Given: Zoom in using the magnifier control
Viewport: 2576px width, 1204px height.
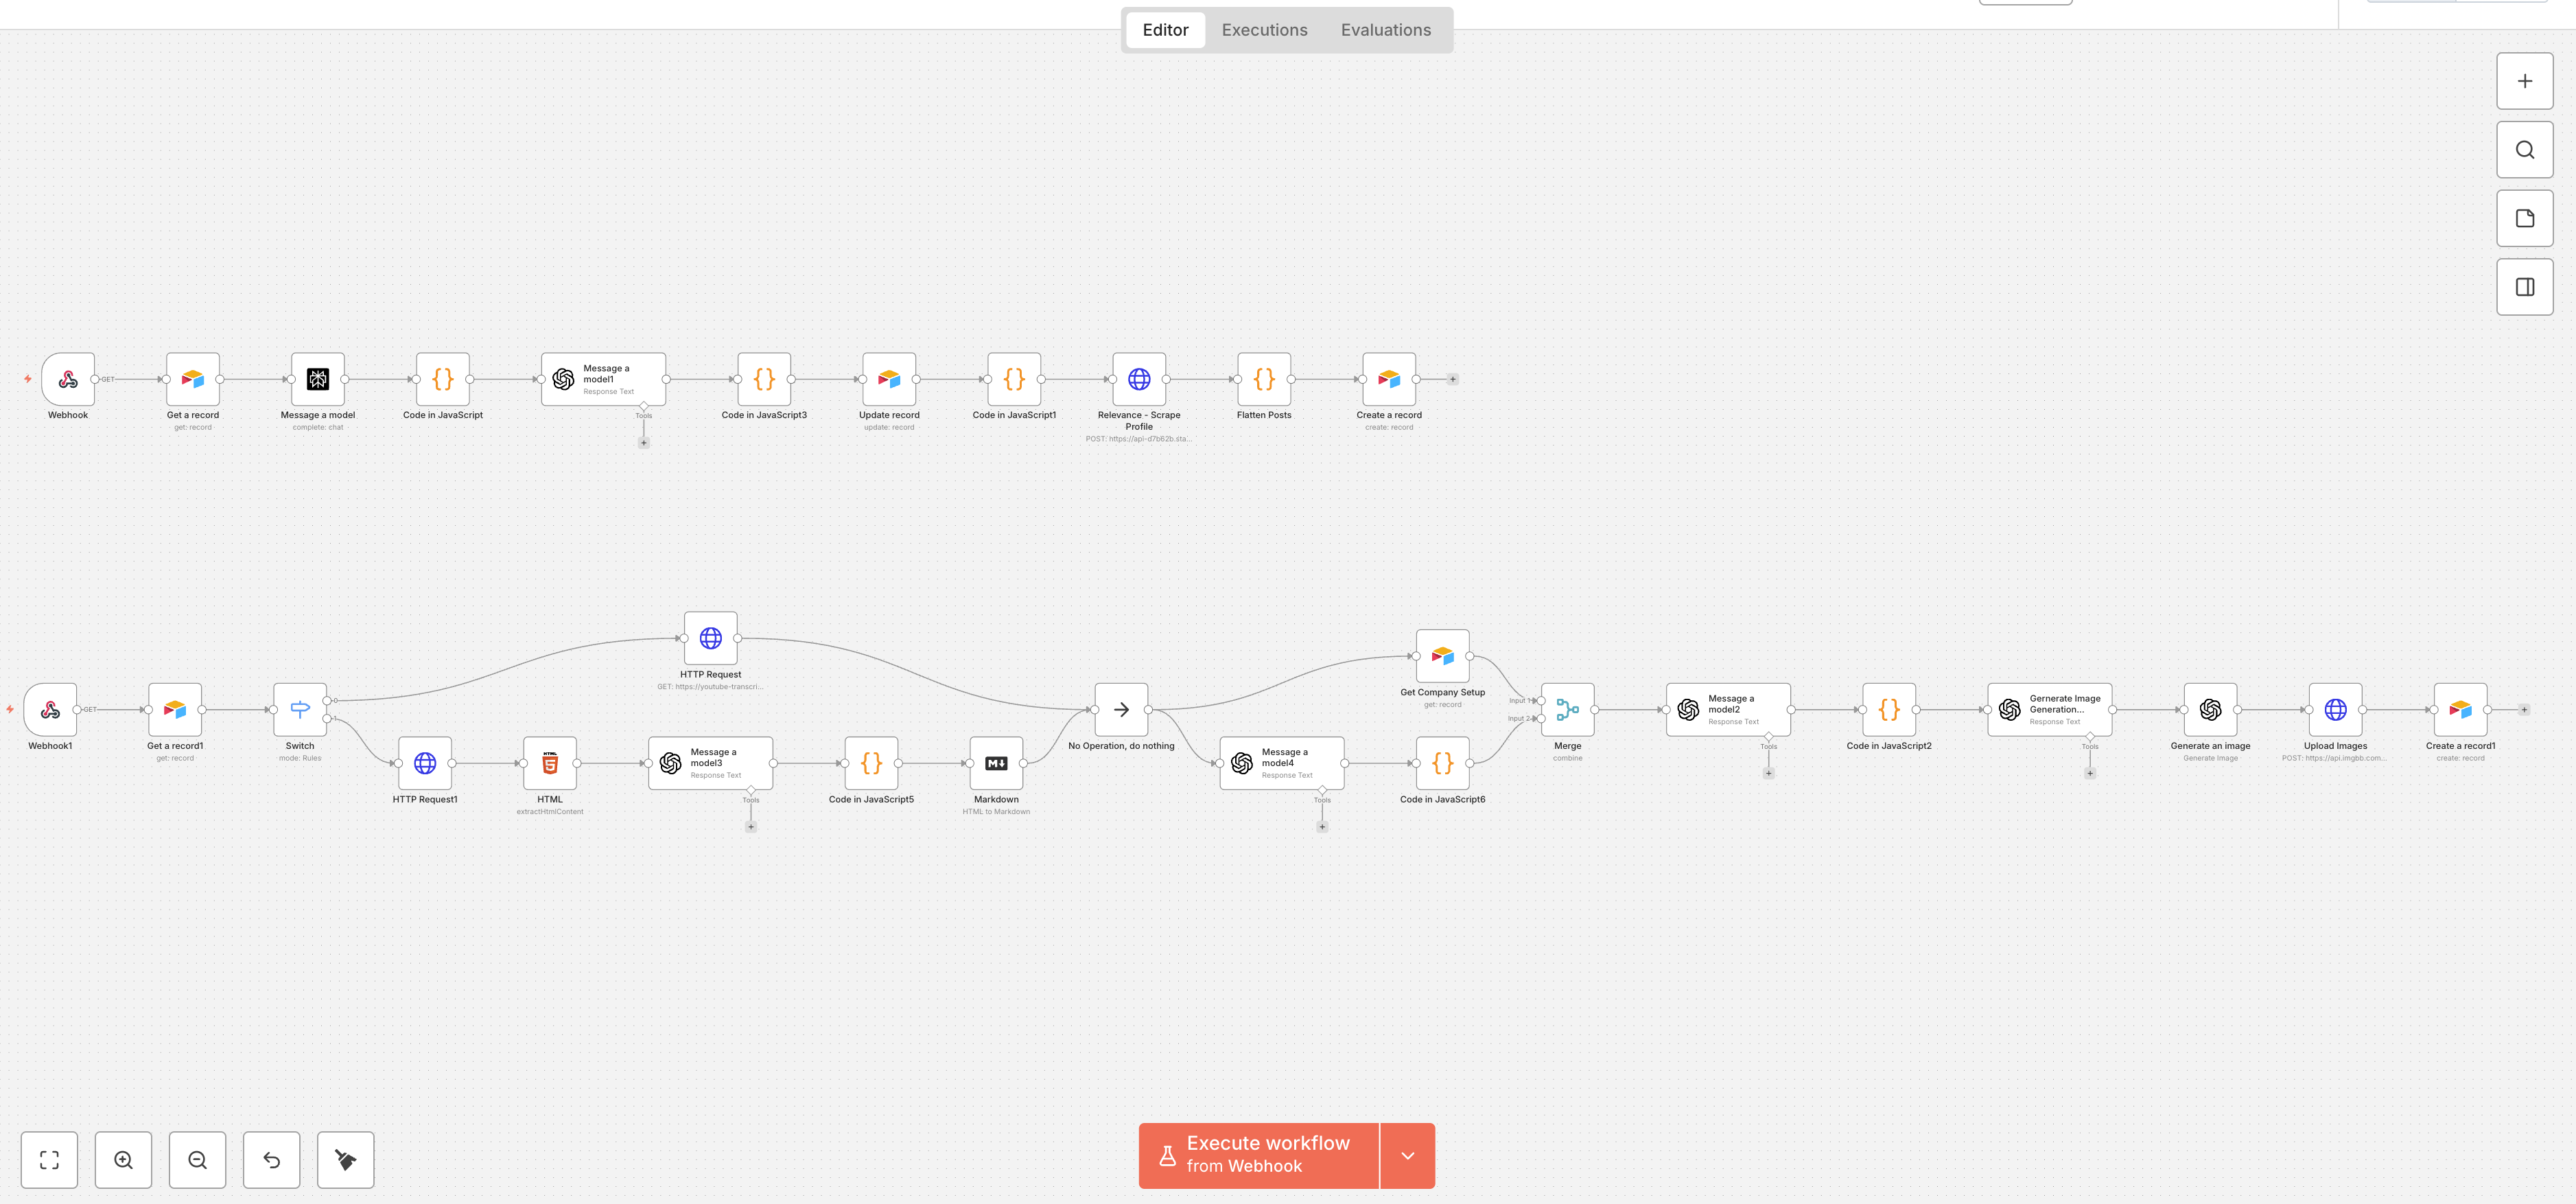Looking at the screenshot, I should pos(123,1160).
